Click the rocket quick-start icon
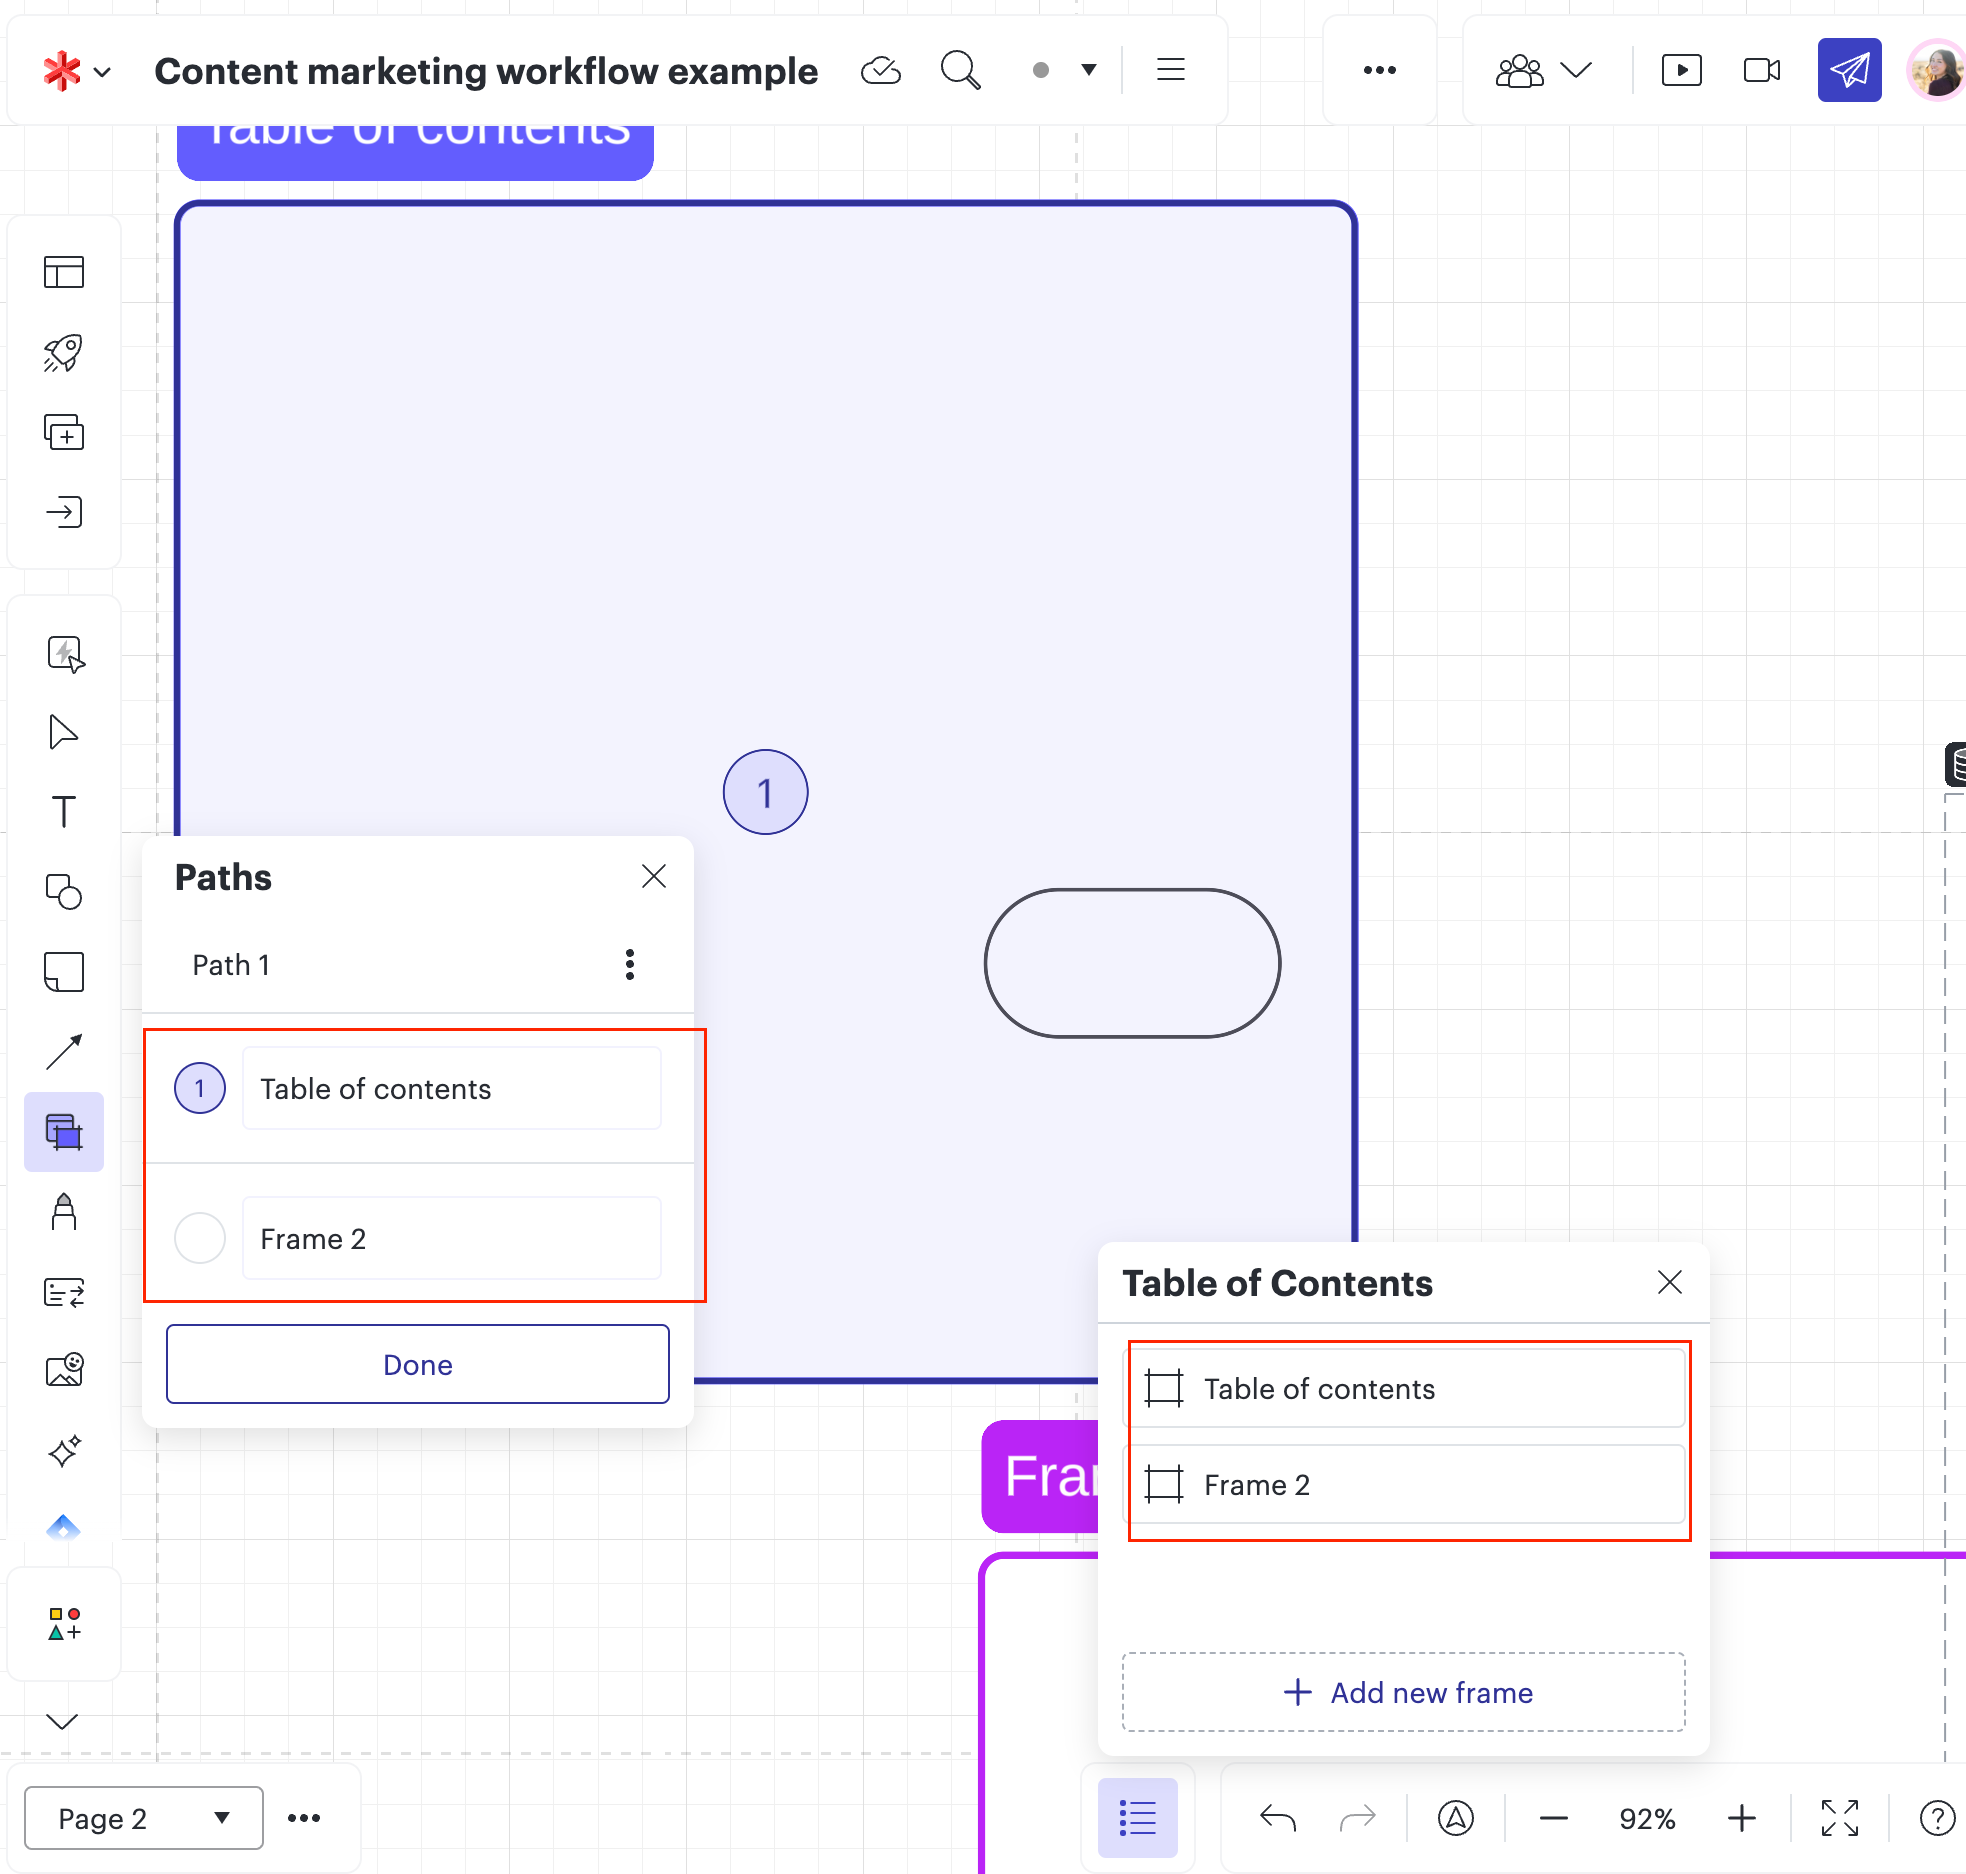 tap(64, 353)
